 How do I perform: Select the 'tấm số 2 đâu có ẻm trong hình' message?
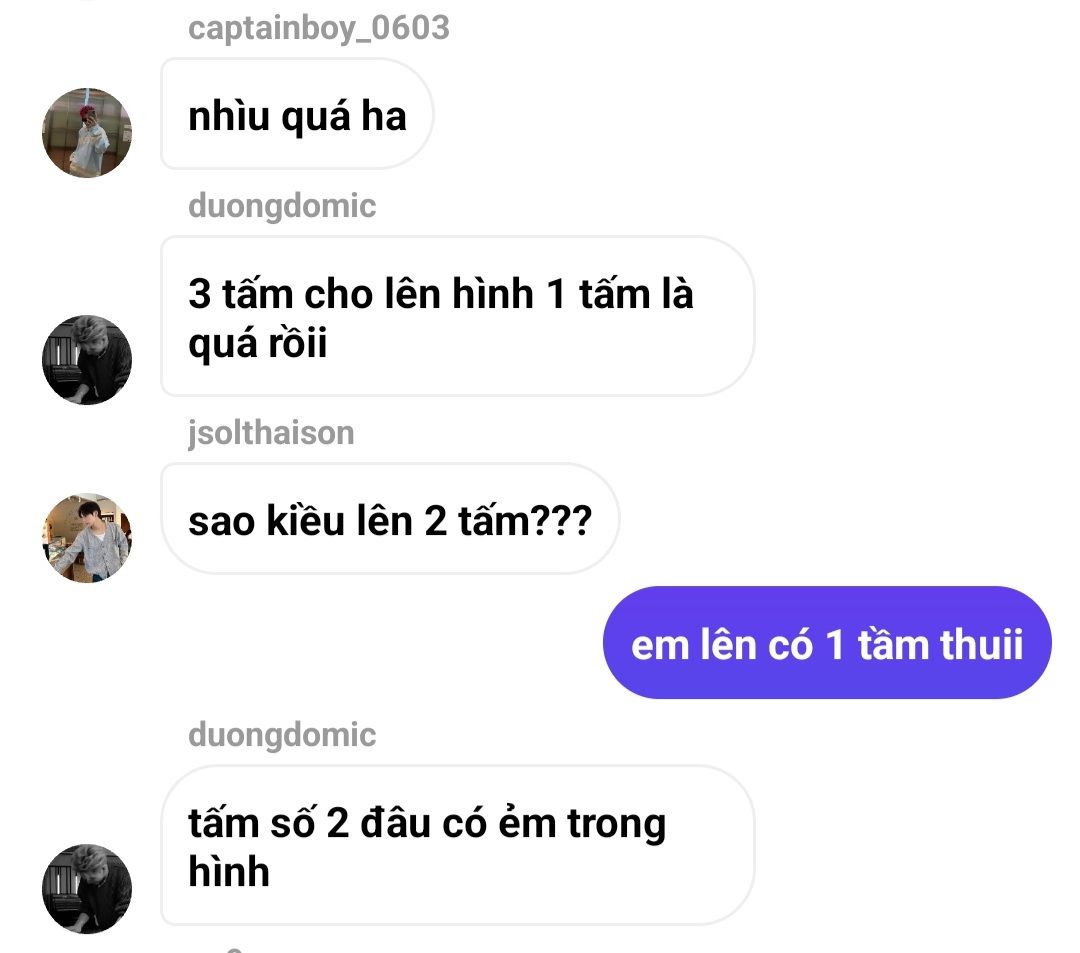457,845
